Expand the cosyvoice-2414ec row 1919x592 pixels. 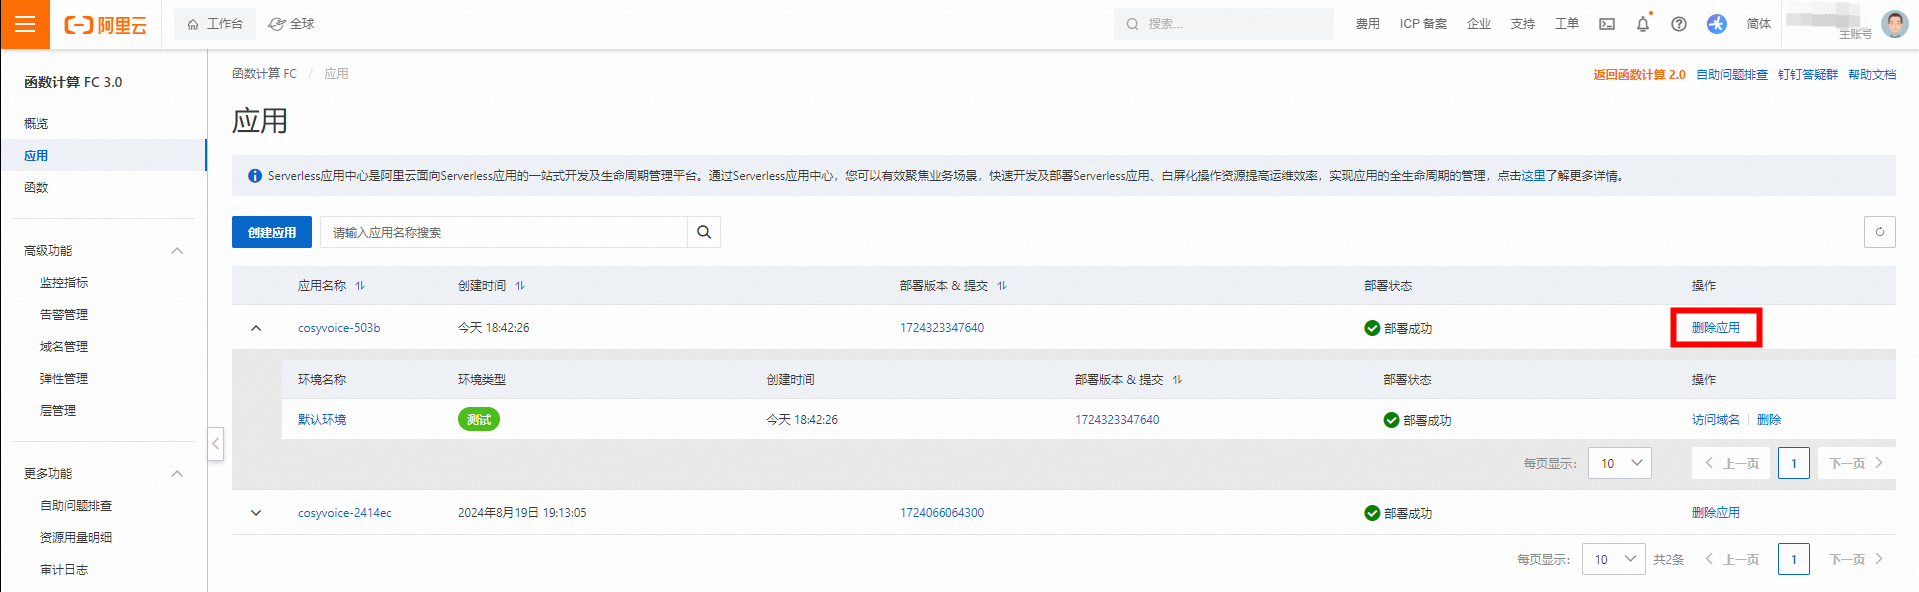(x=256, y=513)
